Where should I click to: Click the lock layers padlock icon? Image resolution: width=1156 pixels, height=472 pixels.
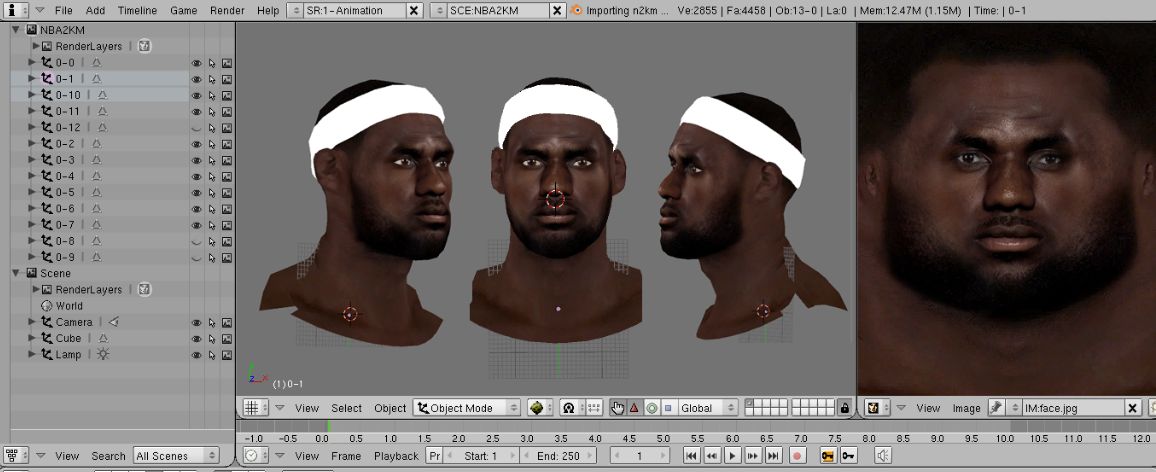(x=845, y=408)
